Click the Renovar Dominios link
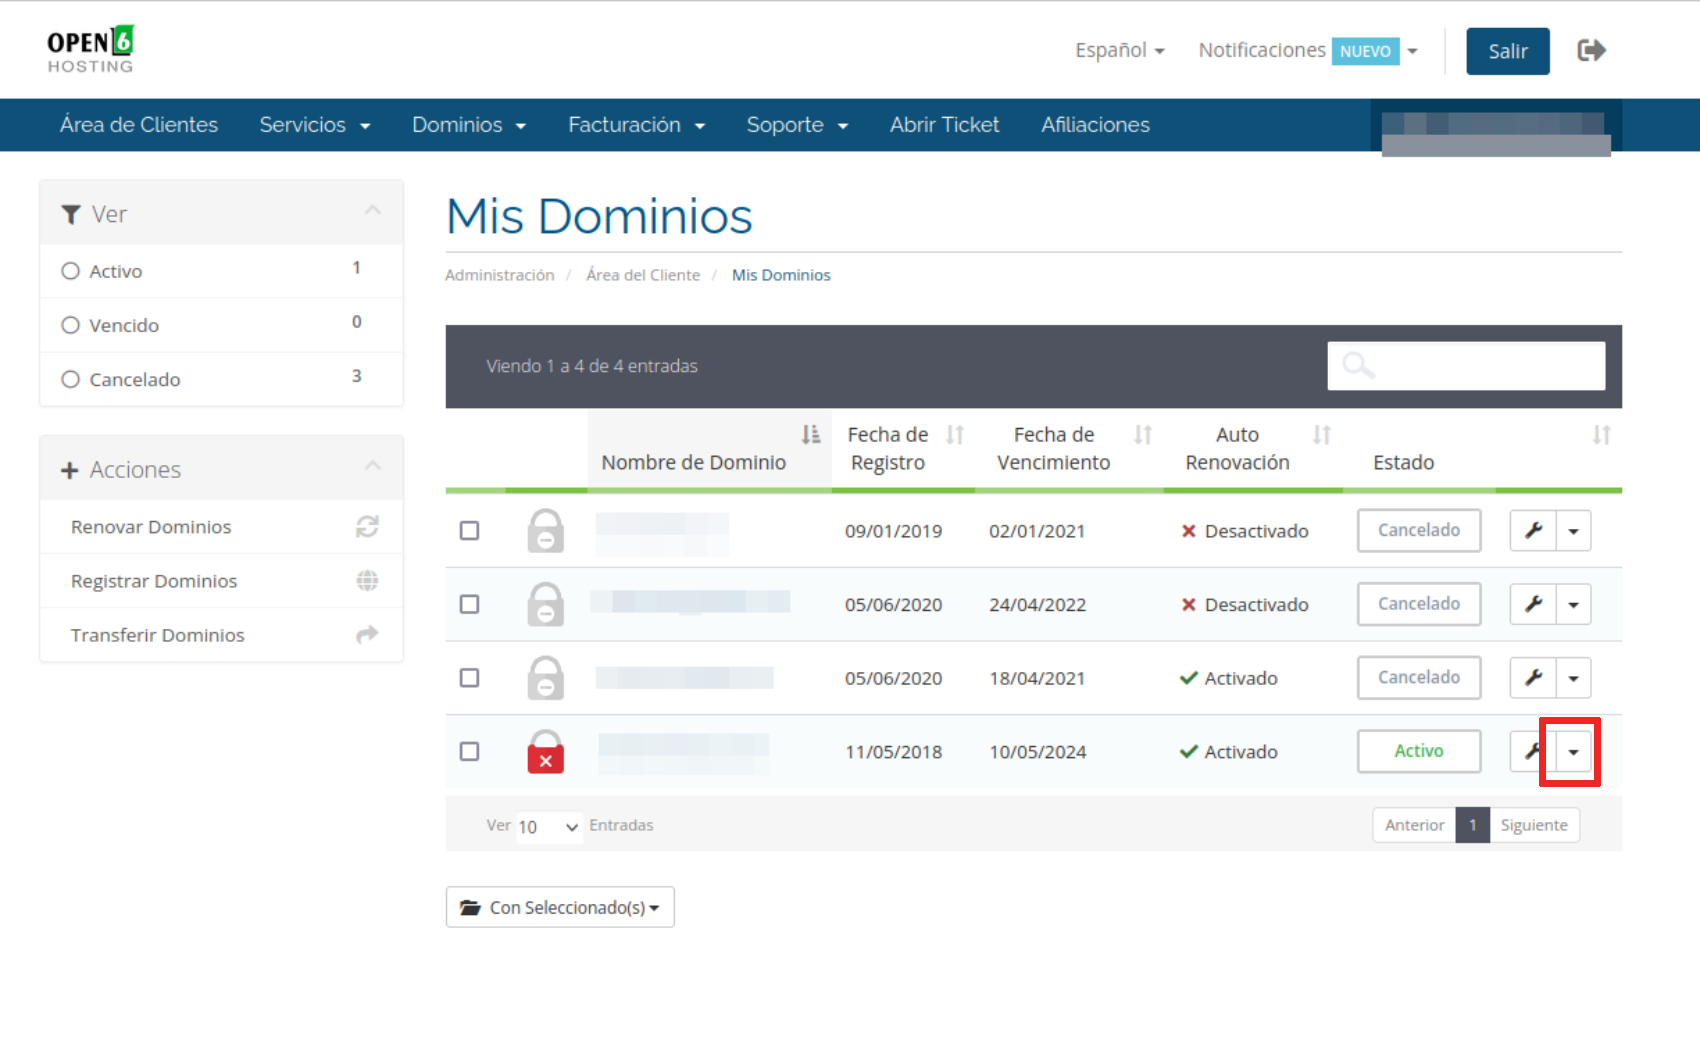The image size is (1700, 1052). pyautogui.click(x=151, y=527)
